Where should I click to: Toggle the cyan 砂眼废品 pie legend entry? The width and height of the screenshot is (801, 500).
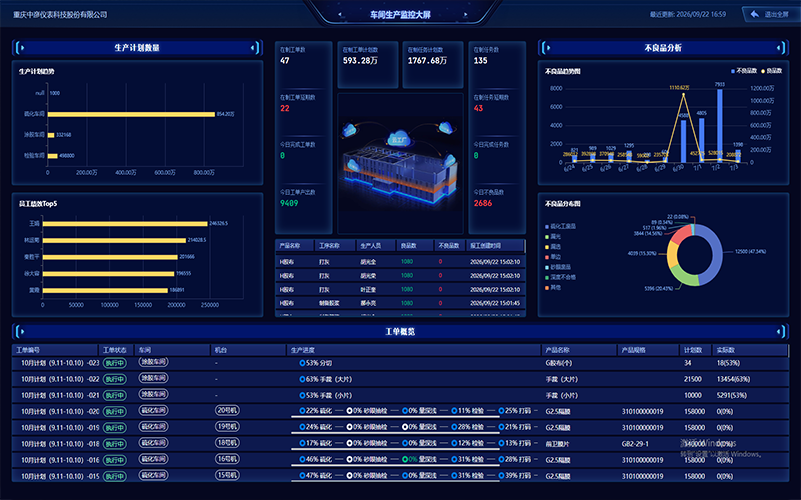coord(558,267)
